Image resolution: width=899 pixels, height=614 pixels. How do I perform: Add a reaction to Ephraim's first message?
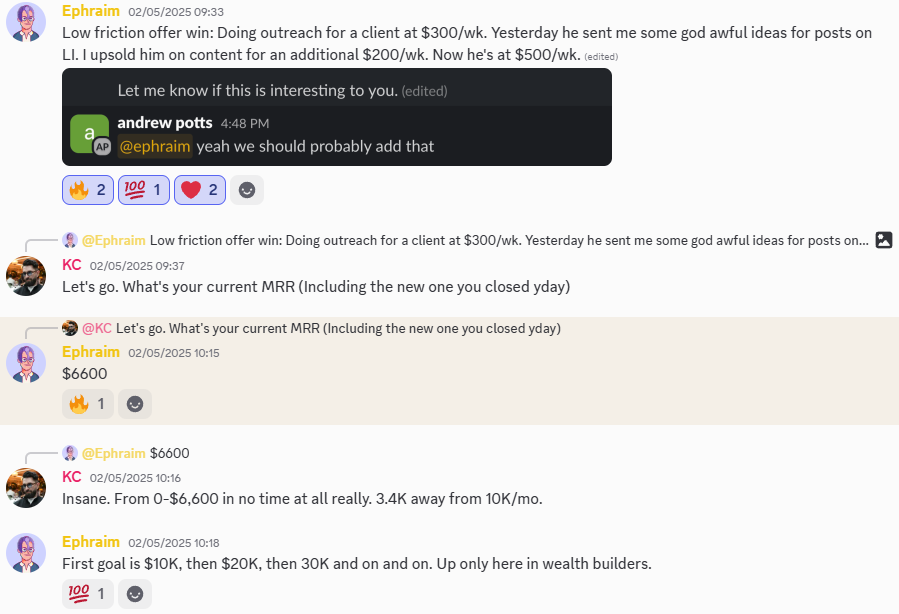pyautogui.click(x=247, y=190)
